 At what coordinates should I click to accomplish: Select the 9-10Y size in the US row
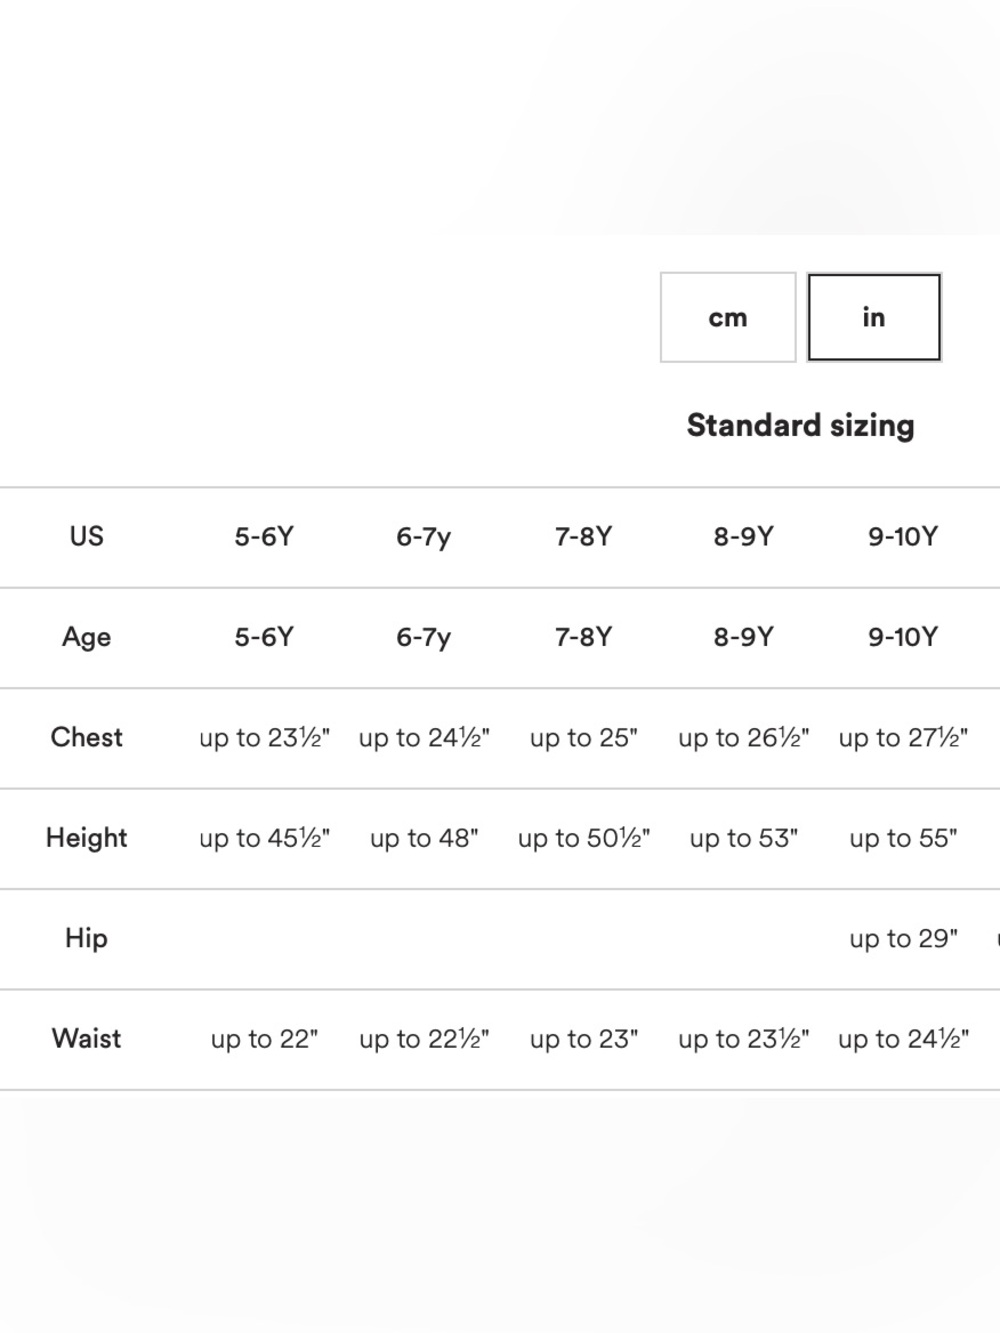903,537
